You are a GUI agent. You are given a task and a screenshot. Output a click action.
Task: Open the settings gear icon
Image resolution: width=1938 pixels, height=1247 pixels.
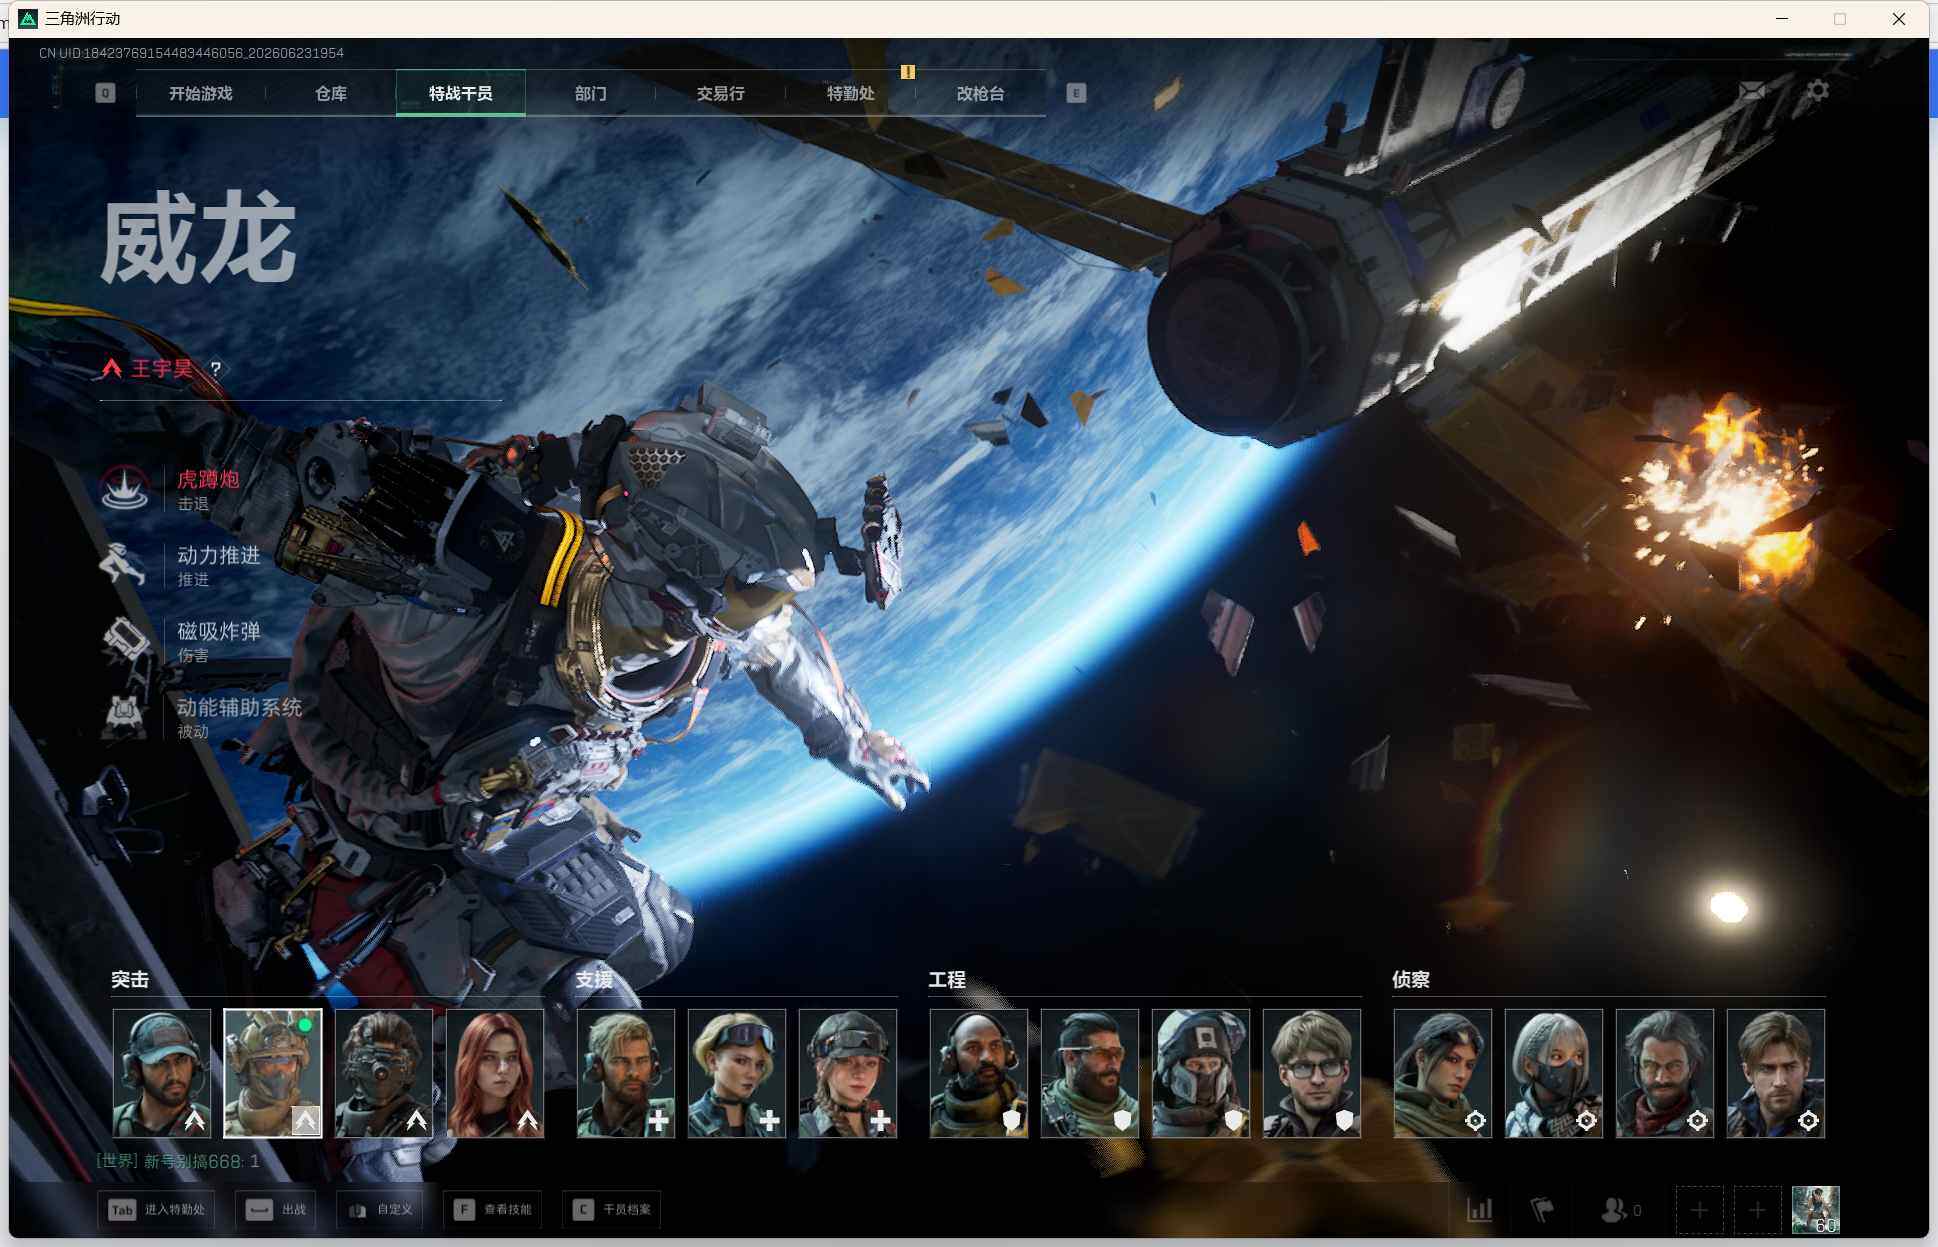tap(1818, 91)
